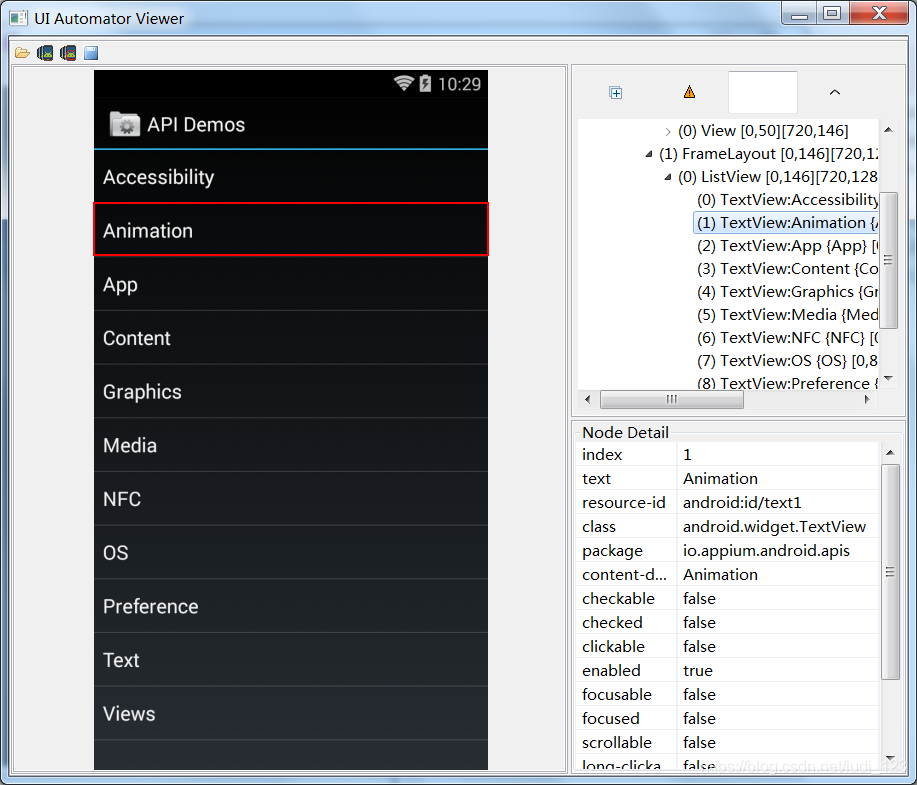Collapse the (1) FrameLayout tree node
The image size is (917, 785).
[649, 154]
